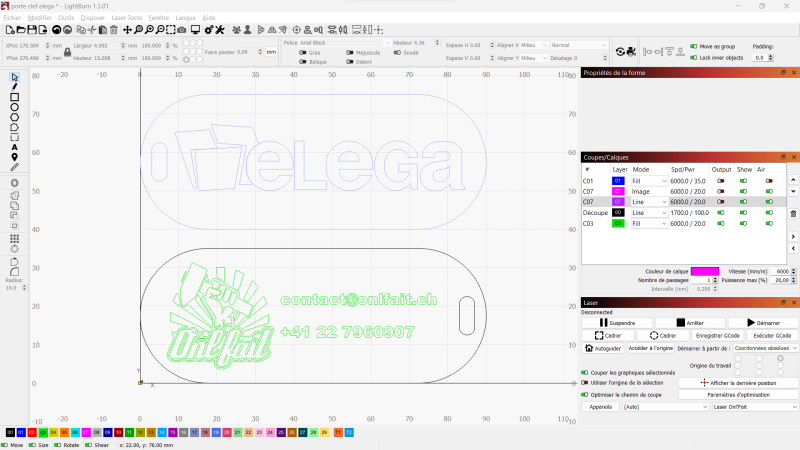Image resolution: width=800 pixels, height=450 pixels.
Task: Click the Pan/Move view arrows icon
Action: pos(128,30)
